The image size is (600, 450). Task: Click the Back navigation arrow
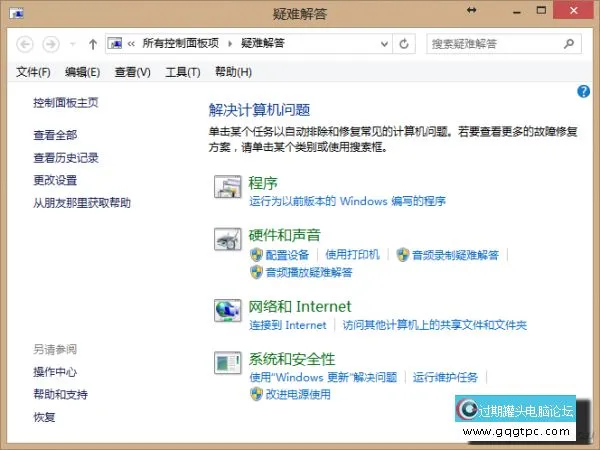25,44
